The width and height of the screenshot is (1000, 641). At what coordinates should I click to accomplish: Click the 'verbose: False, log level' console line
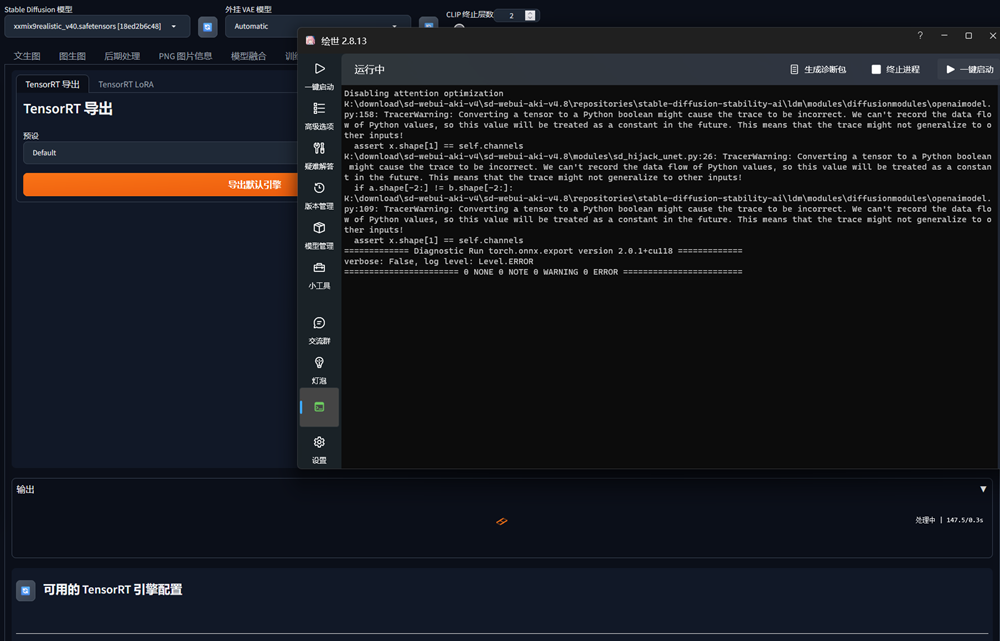pyautogui.click(x=439, y=262)
